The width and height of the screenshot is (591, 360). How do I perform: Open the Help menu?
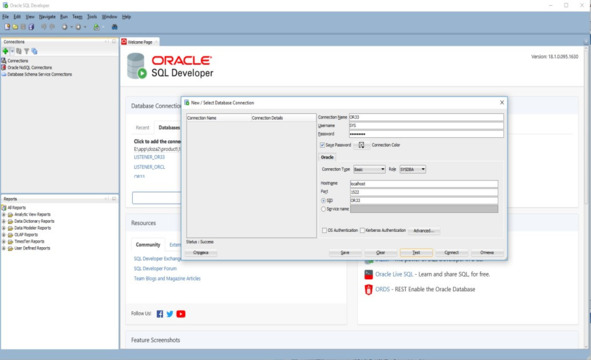point(127,17)
